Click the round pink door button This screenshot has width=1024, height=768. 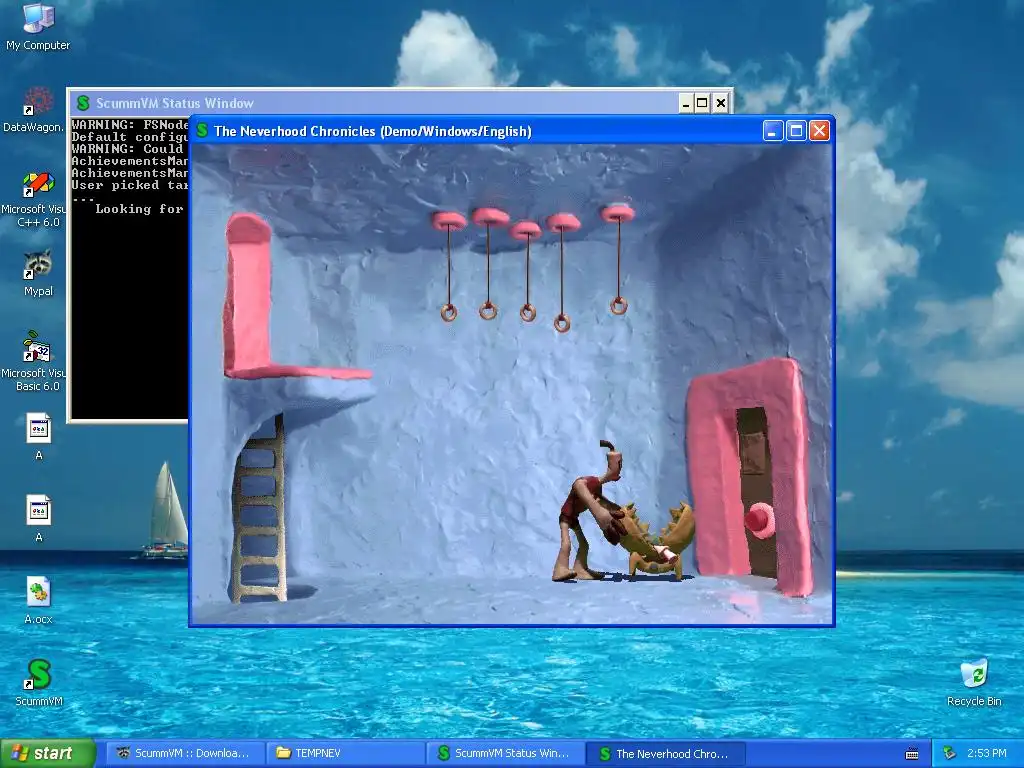760,520
